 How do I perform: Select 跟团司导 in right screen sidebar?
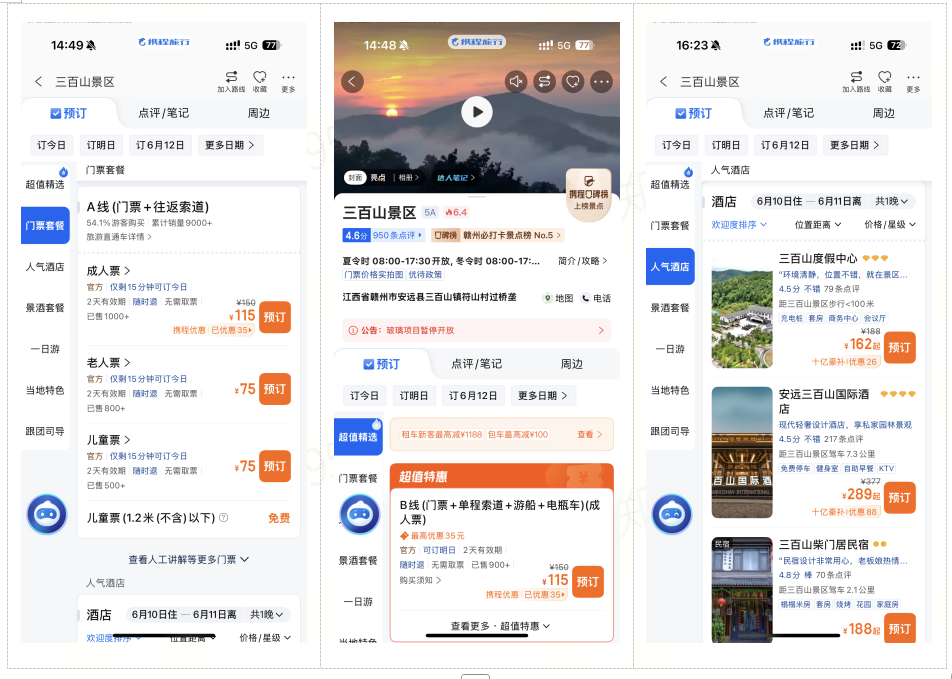point(670,431)
